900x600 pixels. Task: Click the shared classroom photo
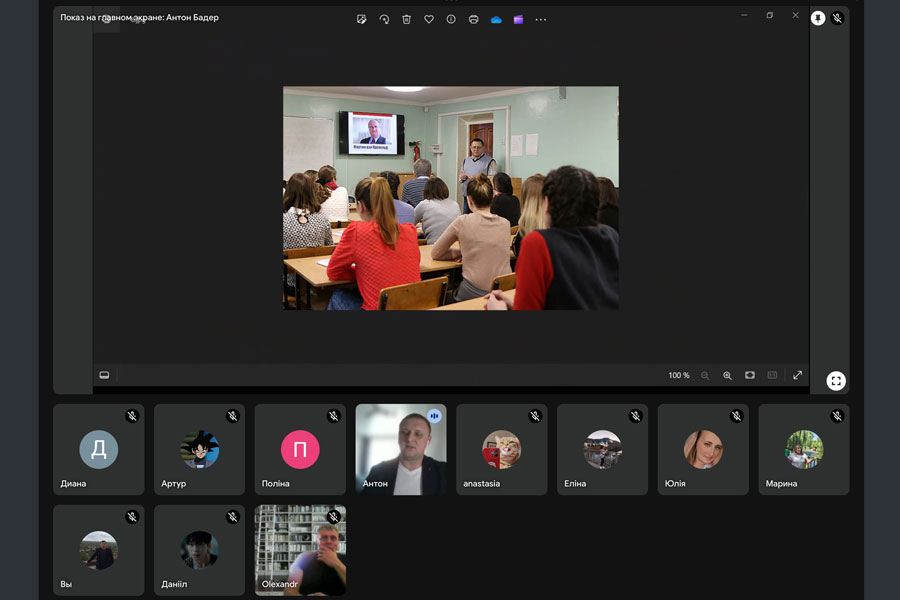pyautogui.click(x=450, y=198)
